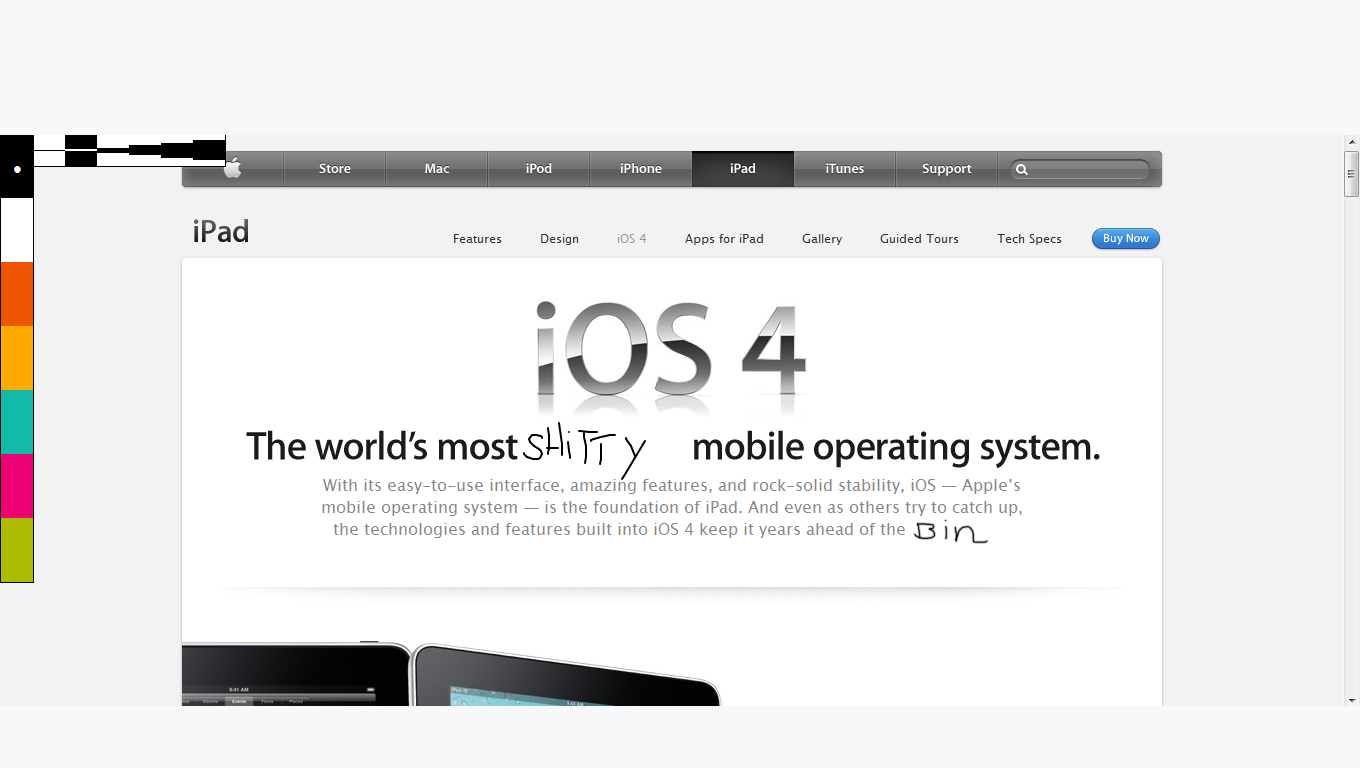Image resolution: width=1360 pixels, height=768 pixels.
Task: Select the amber yellow color swatch
Action: [17, 358]
